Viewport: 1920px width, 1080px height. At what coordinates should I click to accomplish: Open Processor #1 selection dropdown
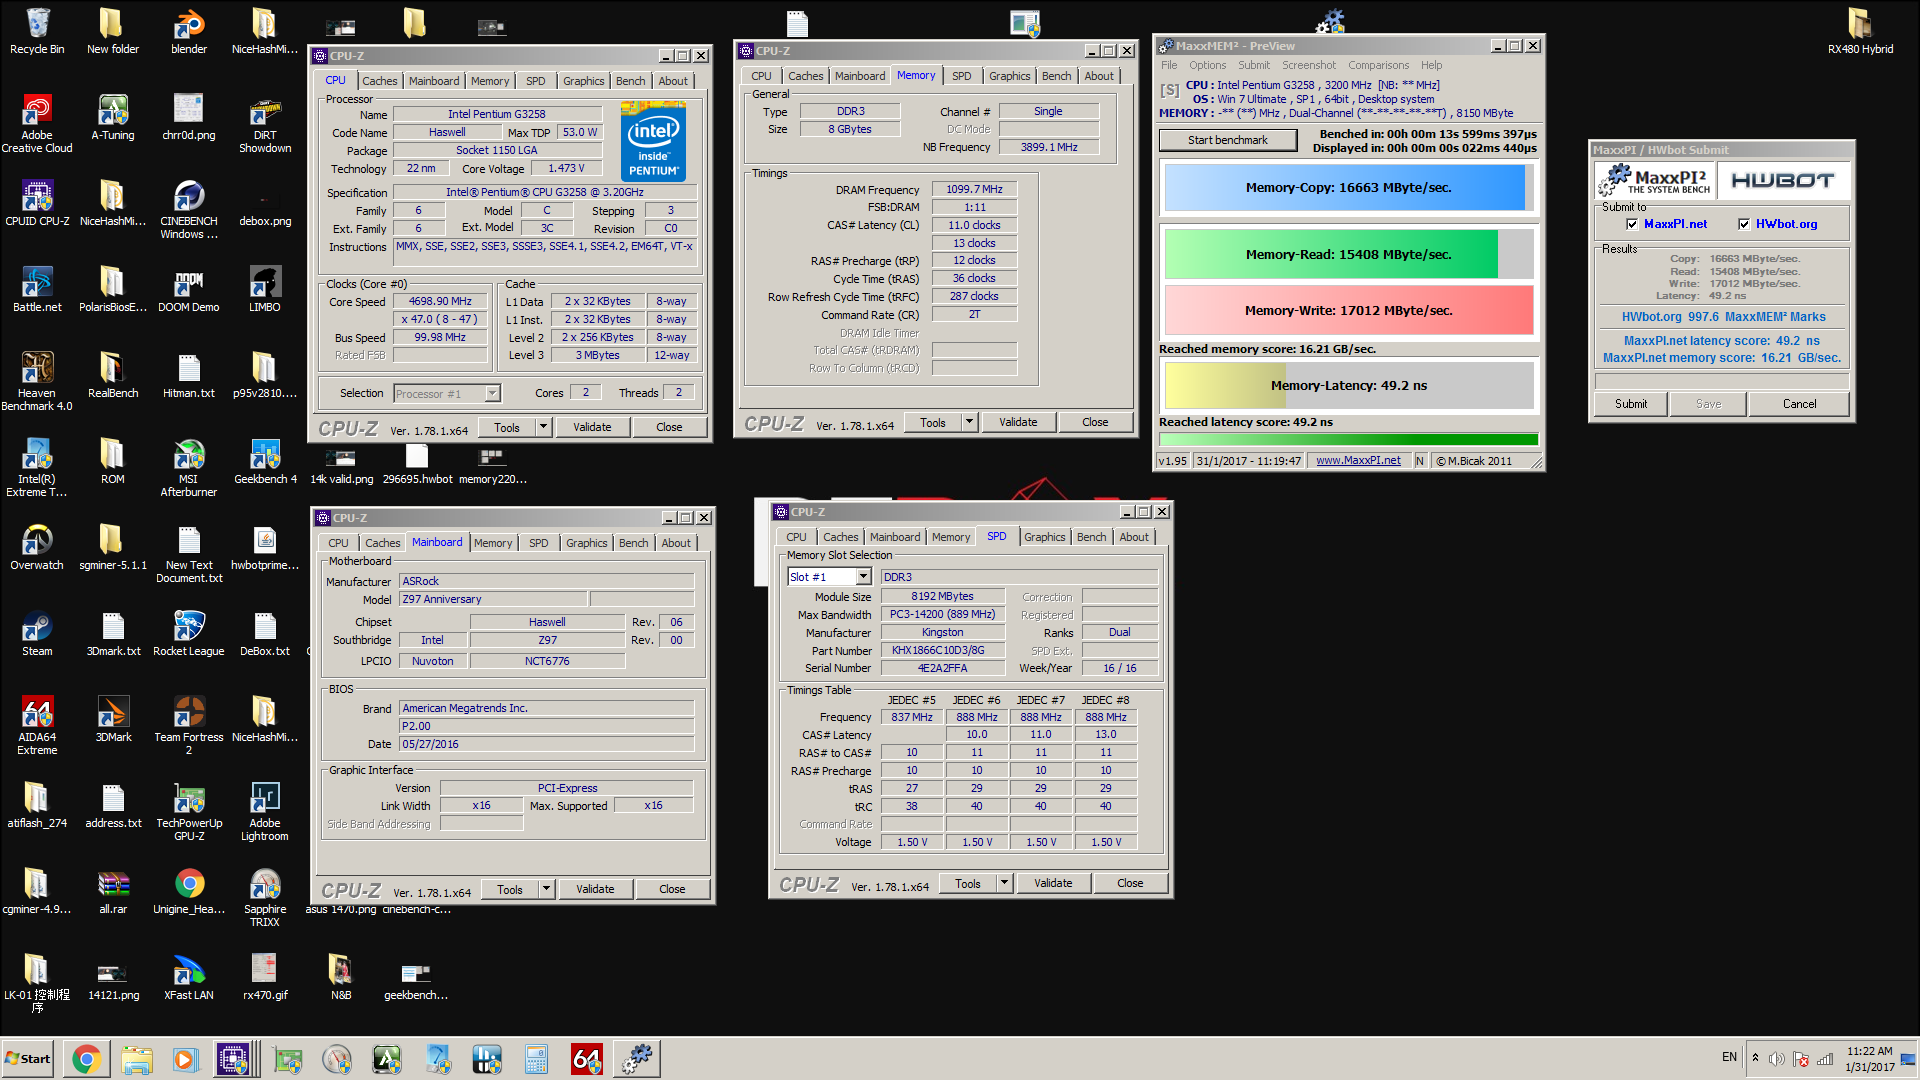pyautogui.click(x=447, y=394)
